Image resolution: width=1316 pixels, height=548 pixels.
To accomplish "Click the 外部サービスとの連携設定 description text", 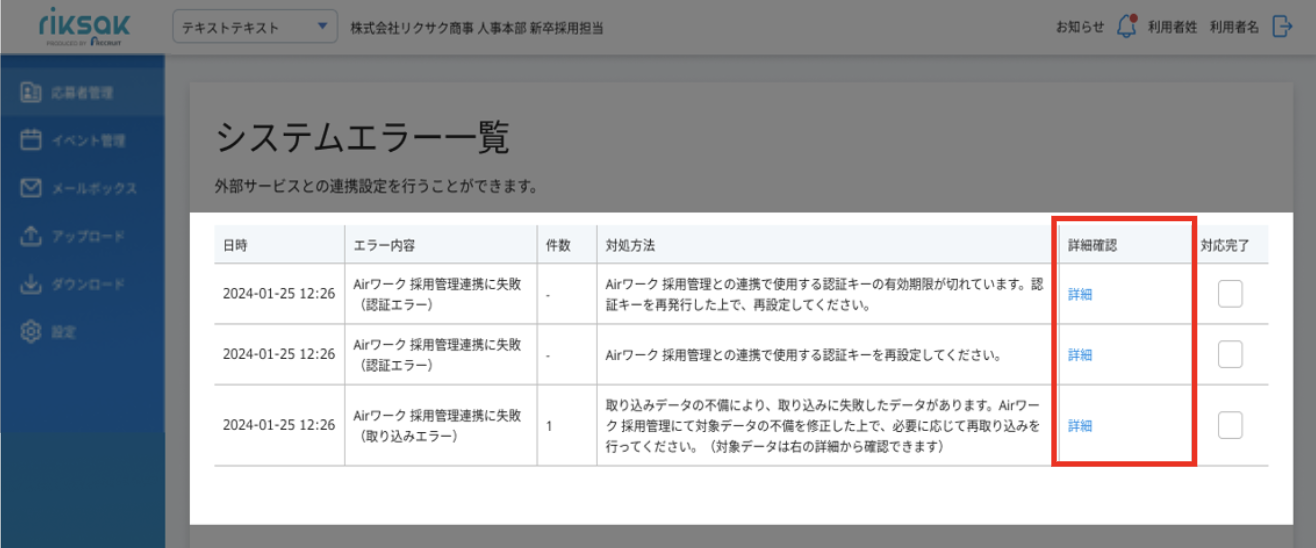I will pyautogui.click(x=377, y=186).
